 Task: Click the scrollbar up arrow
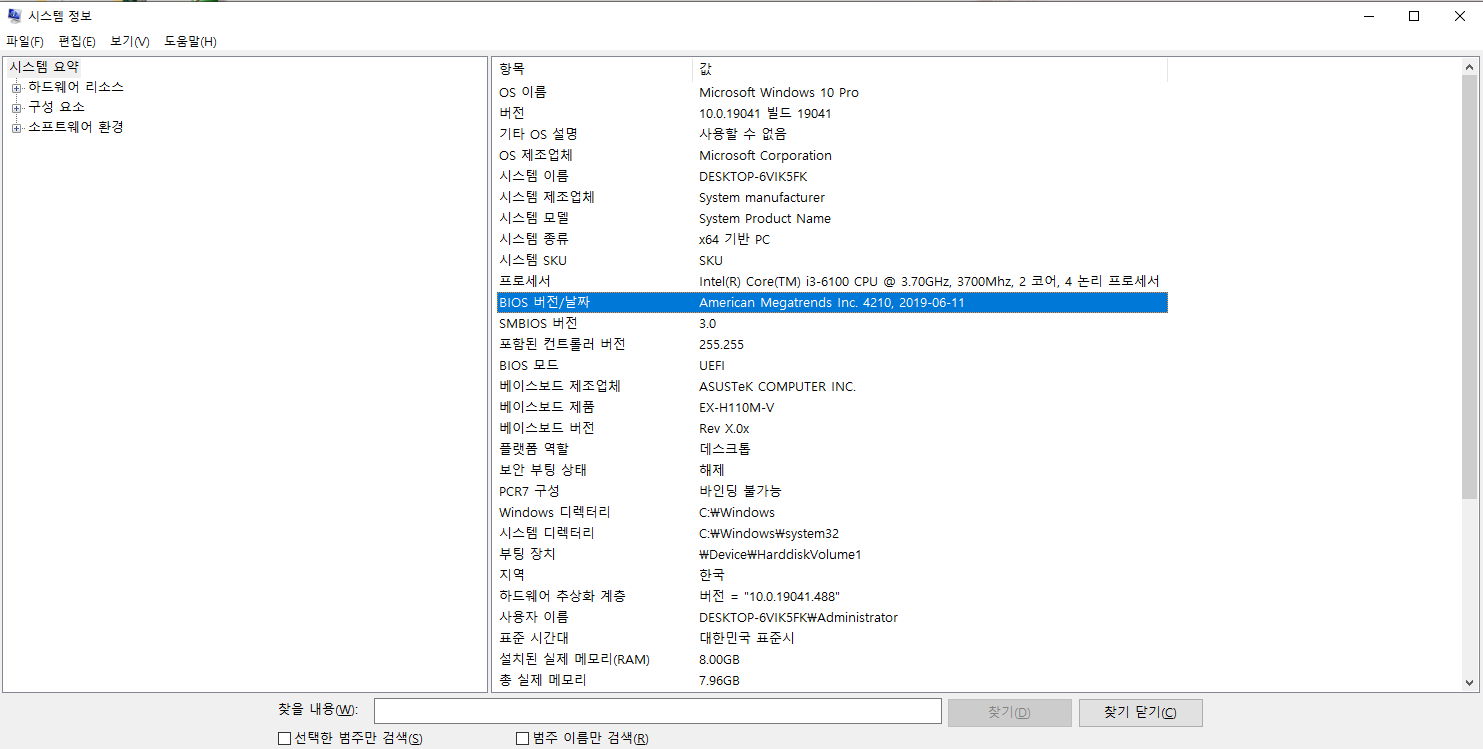tap(1470, 66)
